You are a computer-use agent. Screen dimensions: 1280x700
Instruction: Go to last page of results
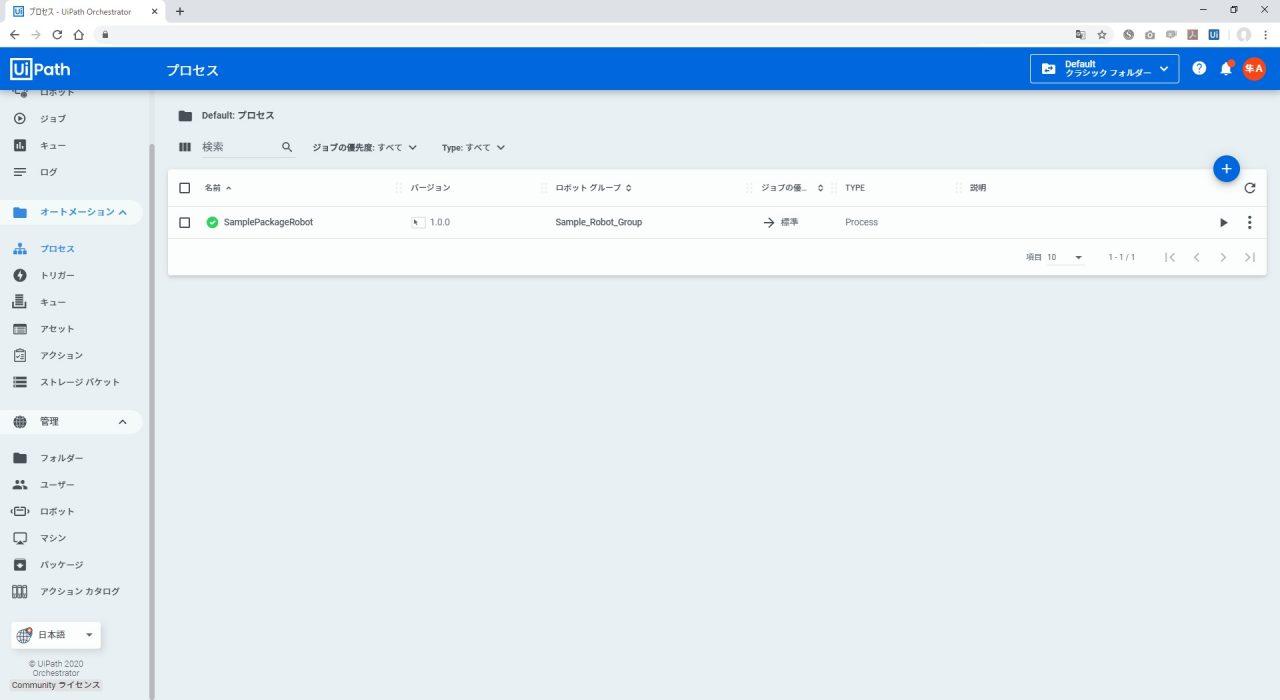coord(1250,257)
